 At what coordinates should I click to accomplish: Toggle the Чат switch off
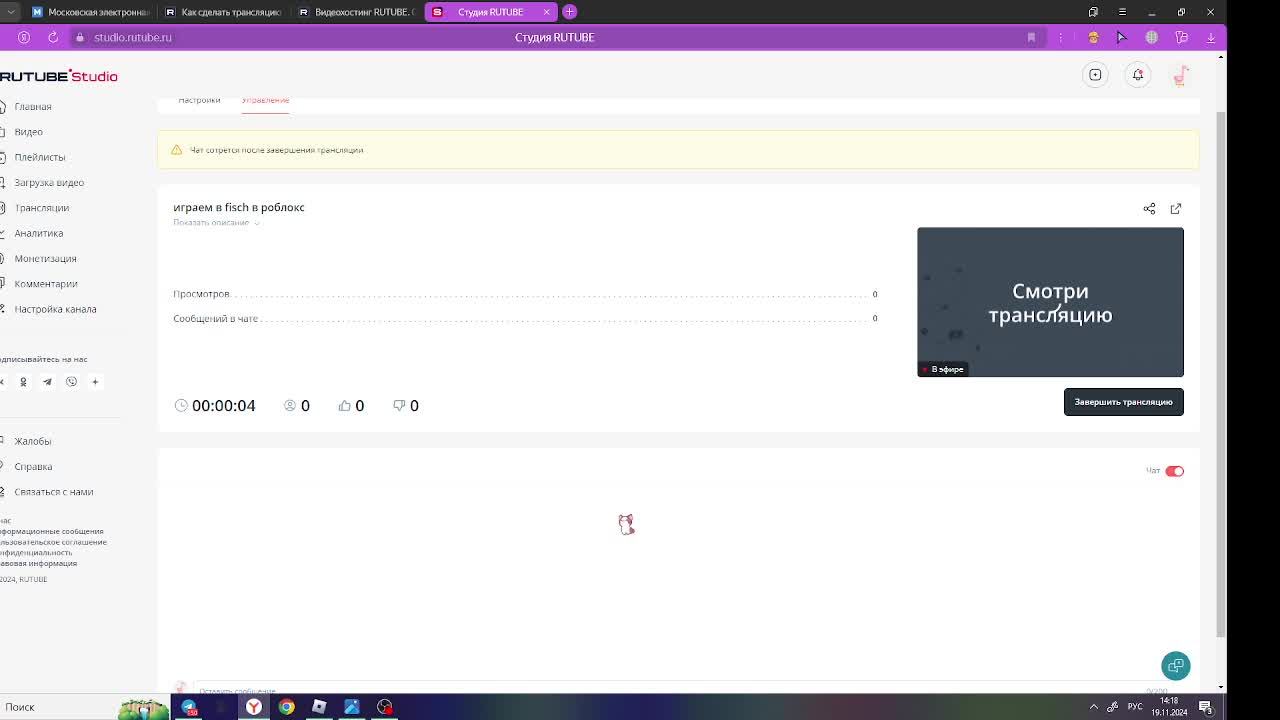coord(1174,471)
